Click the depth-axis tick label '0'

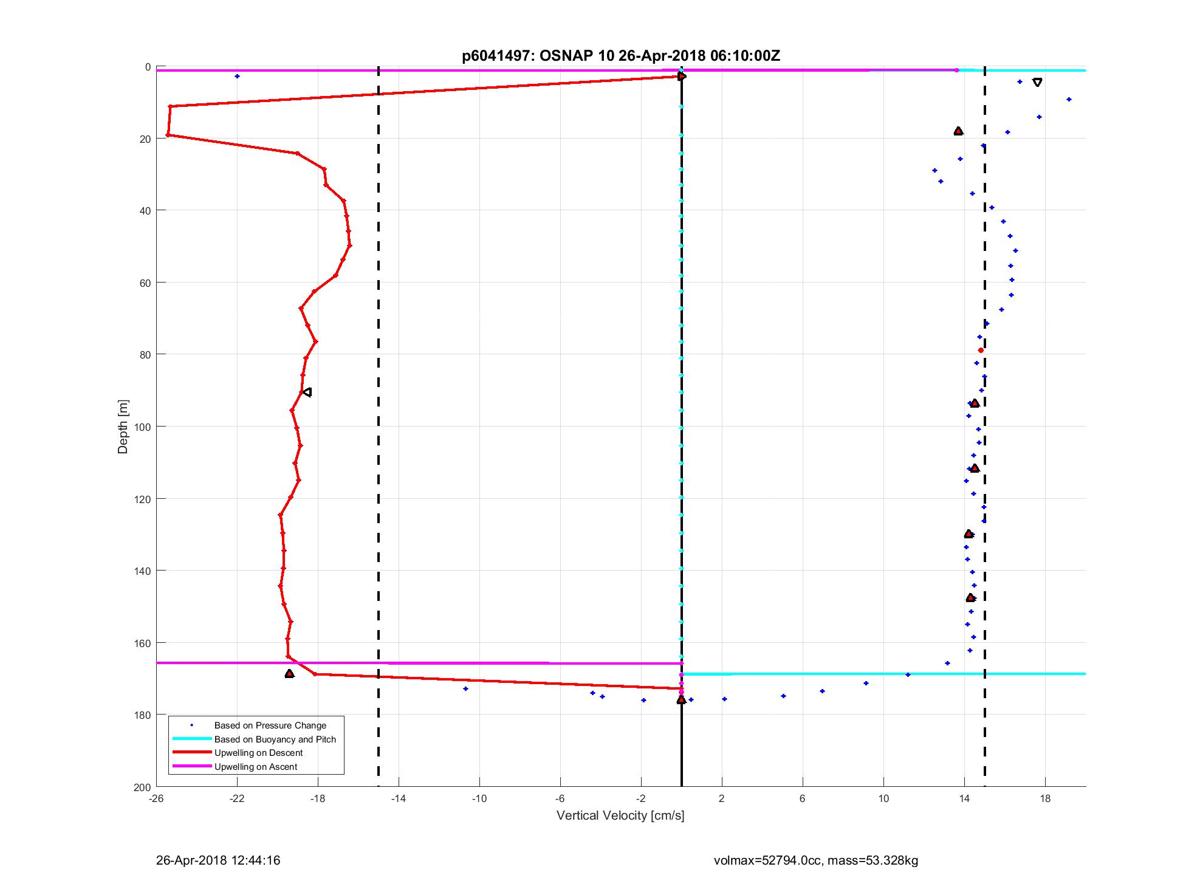pos(148,67)
